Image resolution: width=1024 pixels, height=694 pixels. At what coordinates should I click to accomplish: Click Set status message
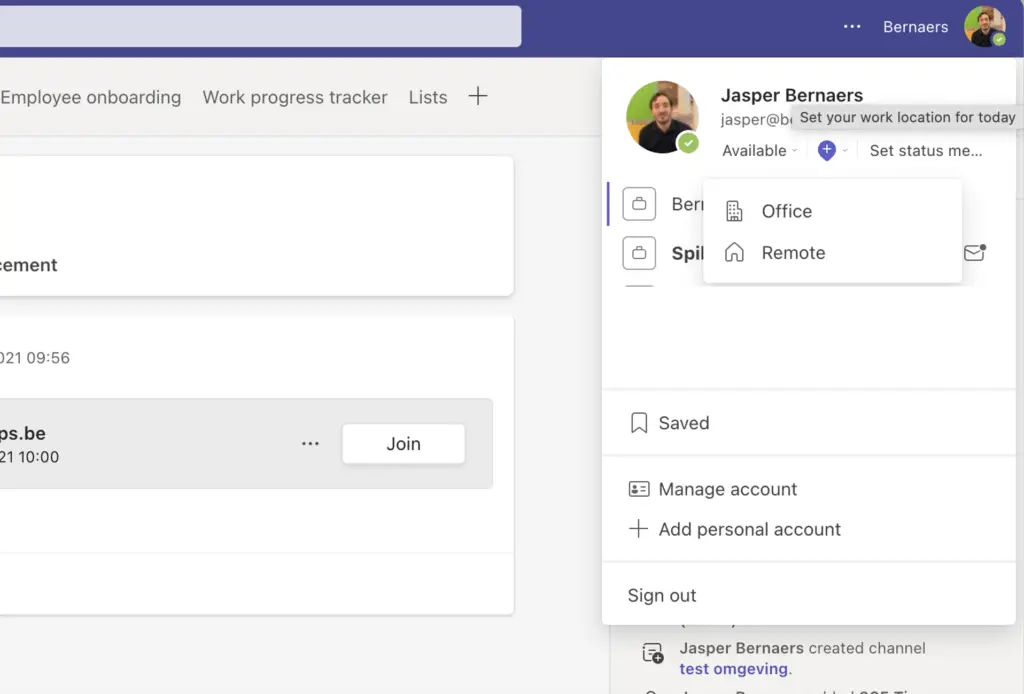coord(925,151)
